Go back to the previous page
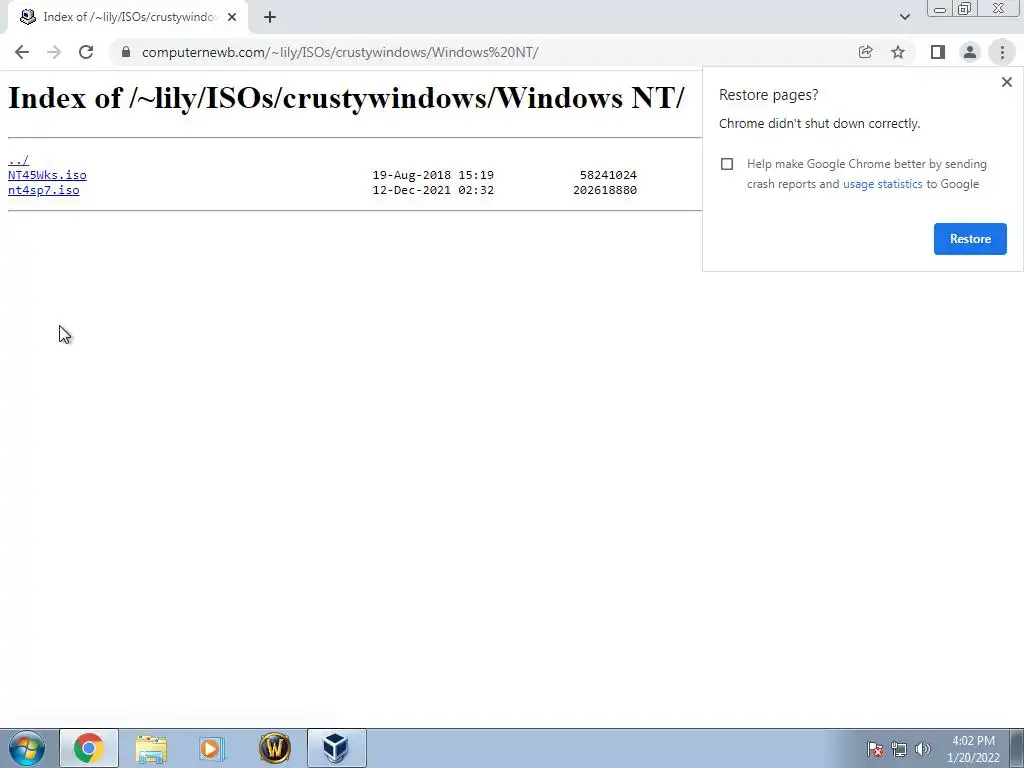Screen dimensions: 1024x768 (x=22, y=52)
